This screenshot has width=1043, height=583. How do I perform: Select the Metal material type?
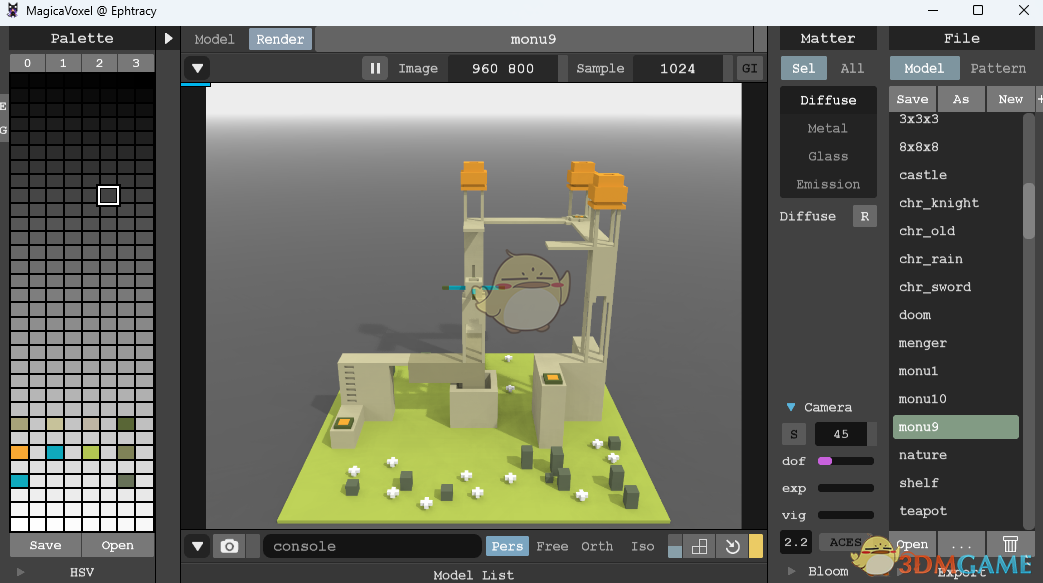(828, 128)
